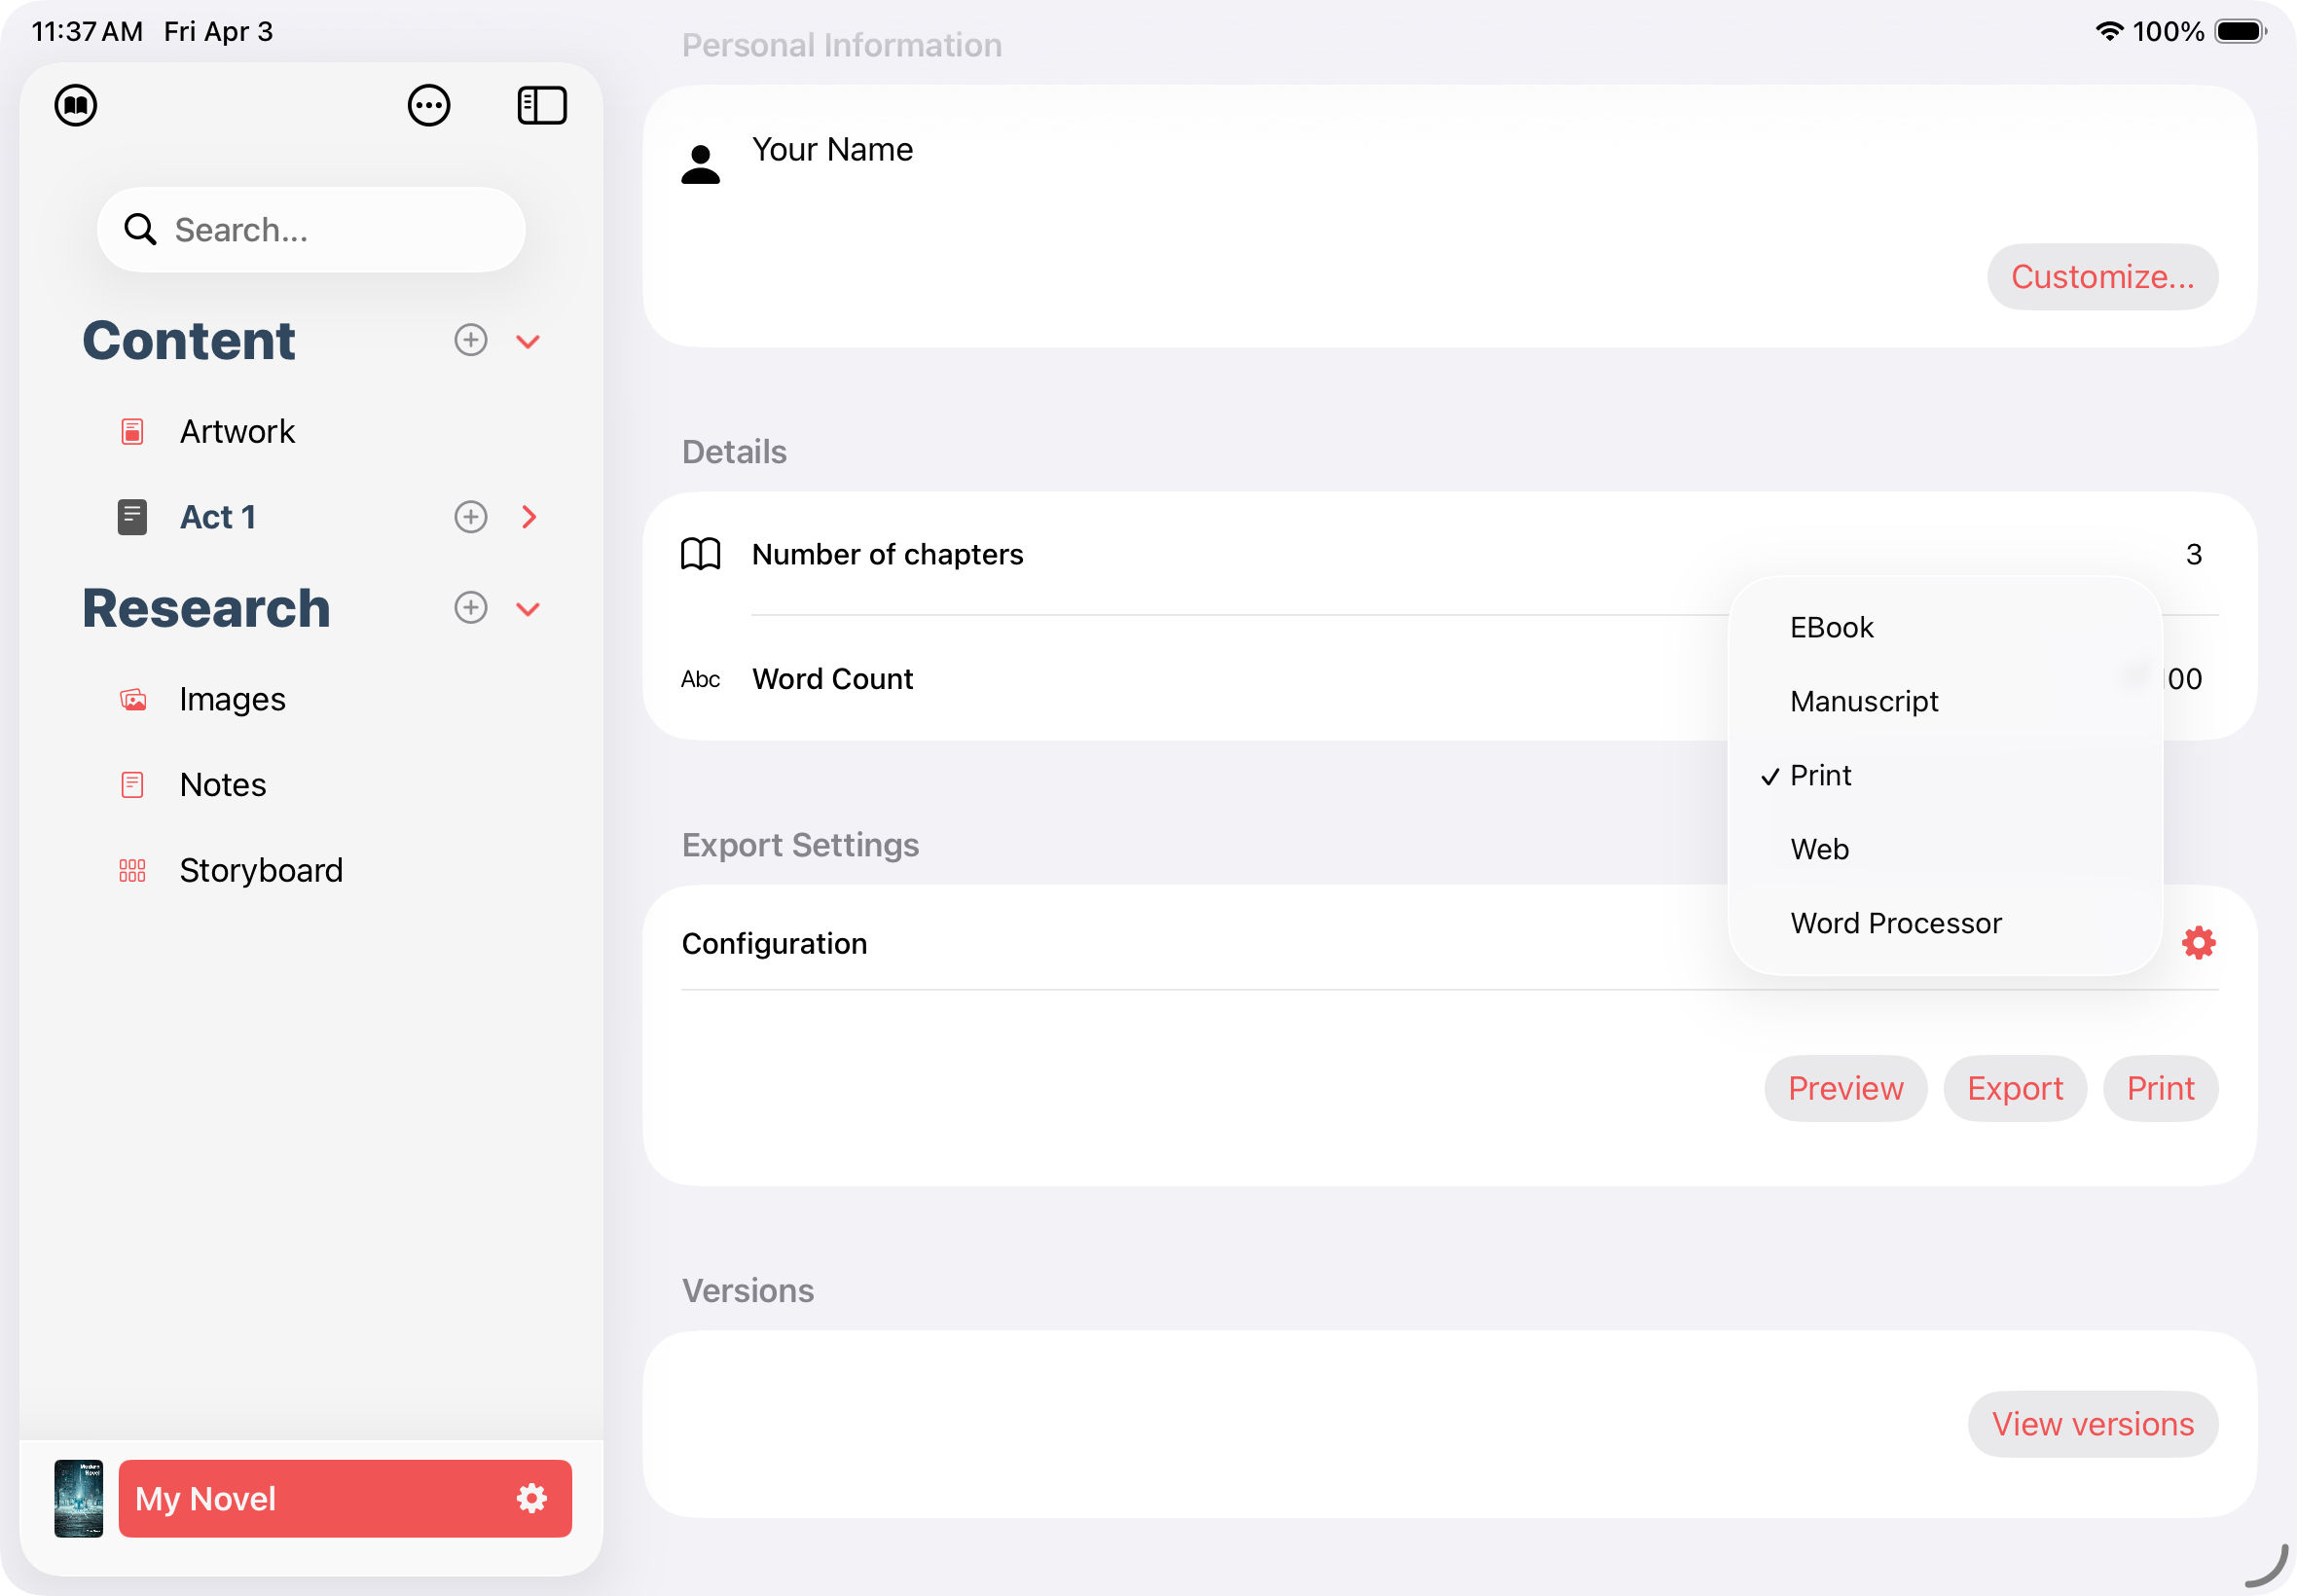Collapse the Content section chevron

click(x=528, y=342)
